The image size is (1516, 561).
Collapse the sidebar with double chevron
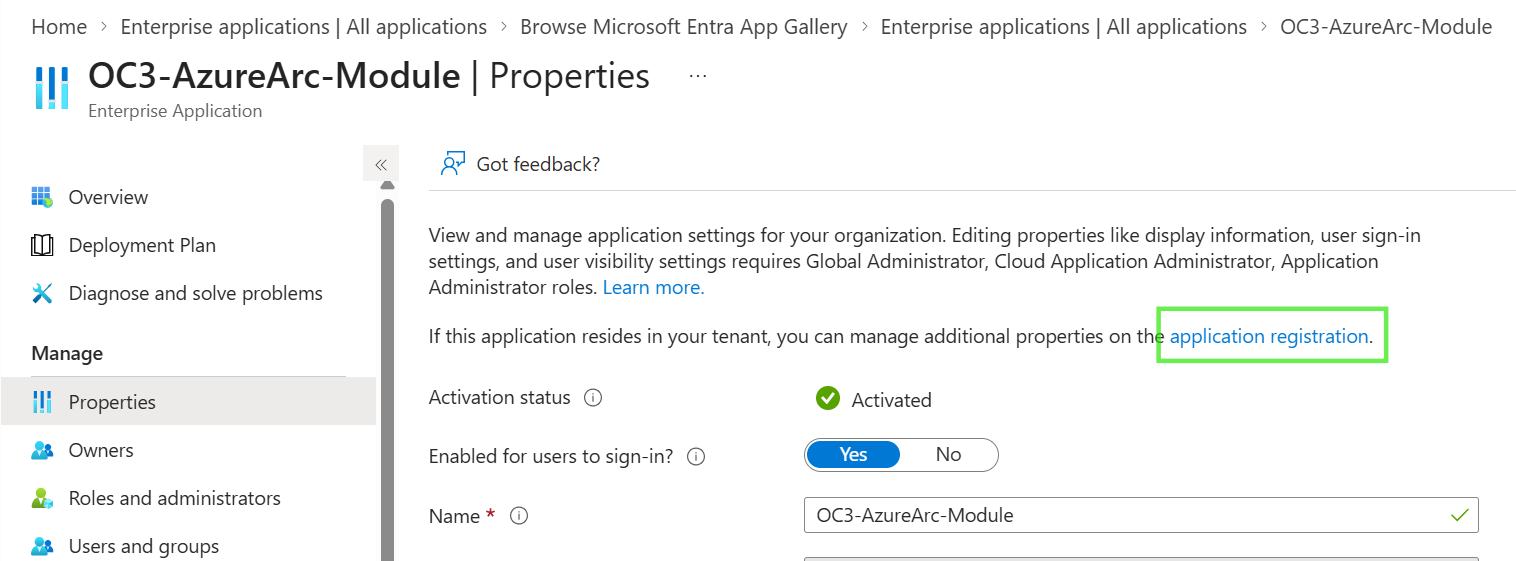pyautogui.click(x=381, y=164)
